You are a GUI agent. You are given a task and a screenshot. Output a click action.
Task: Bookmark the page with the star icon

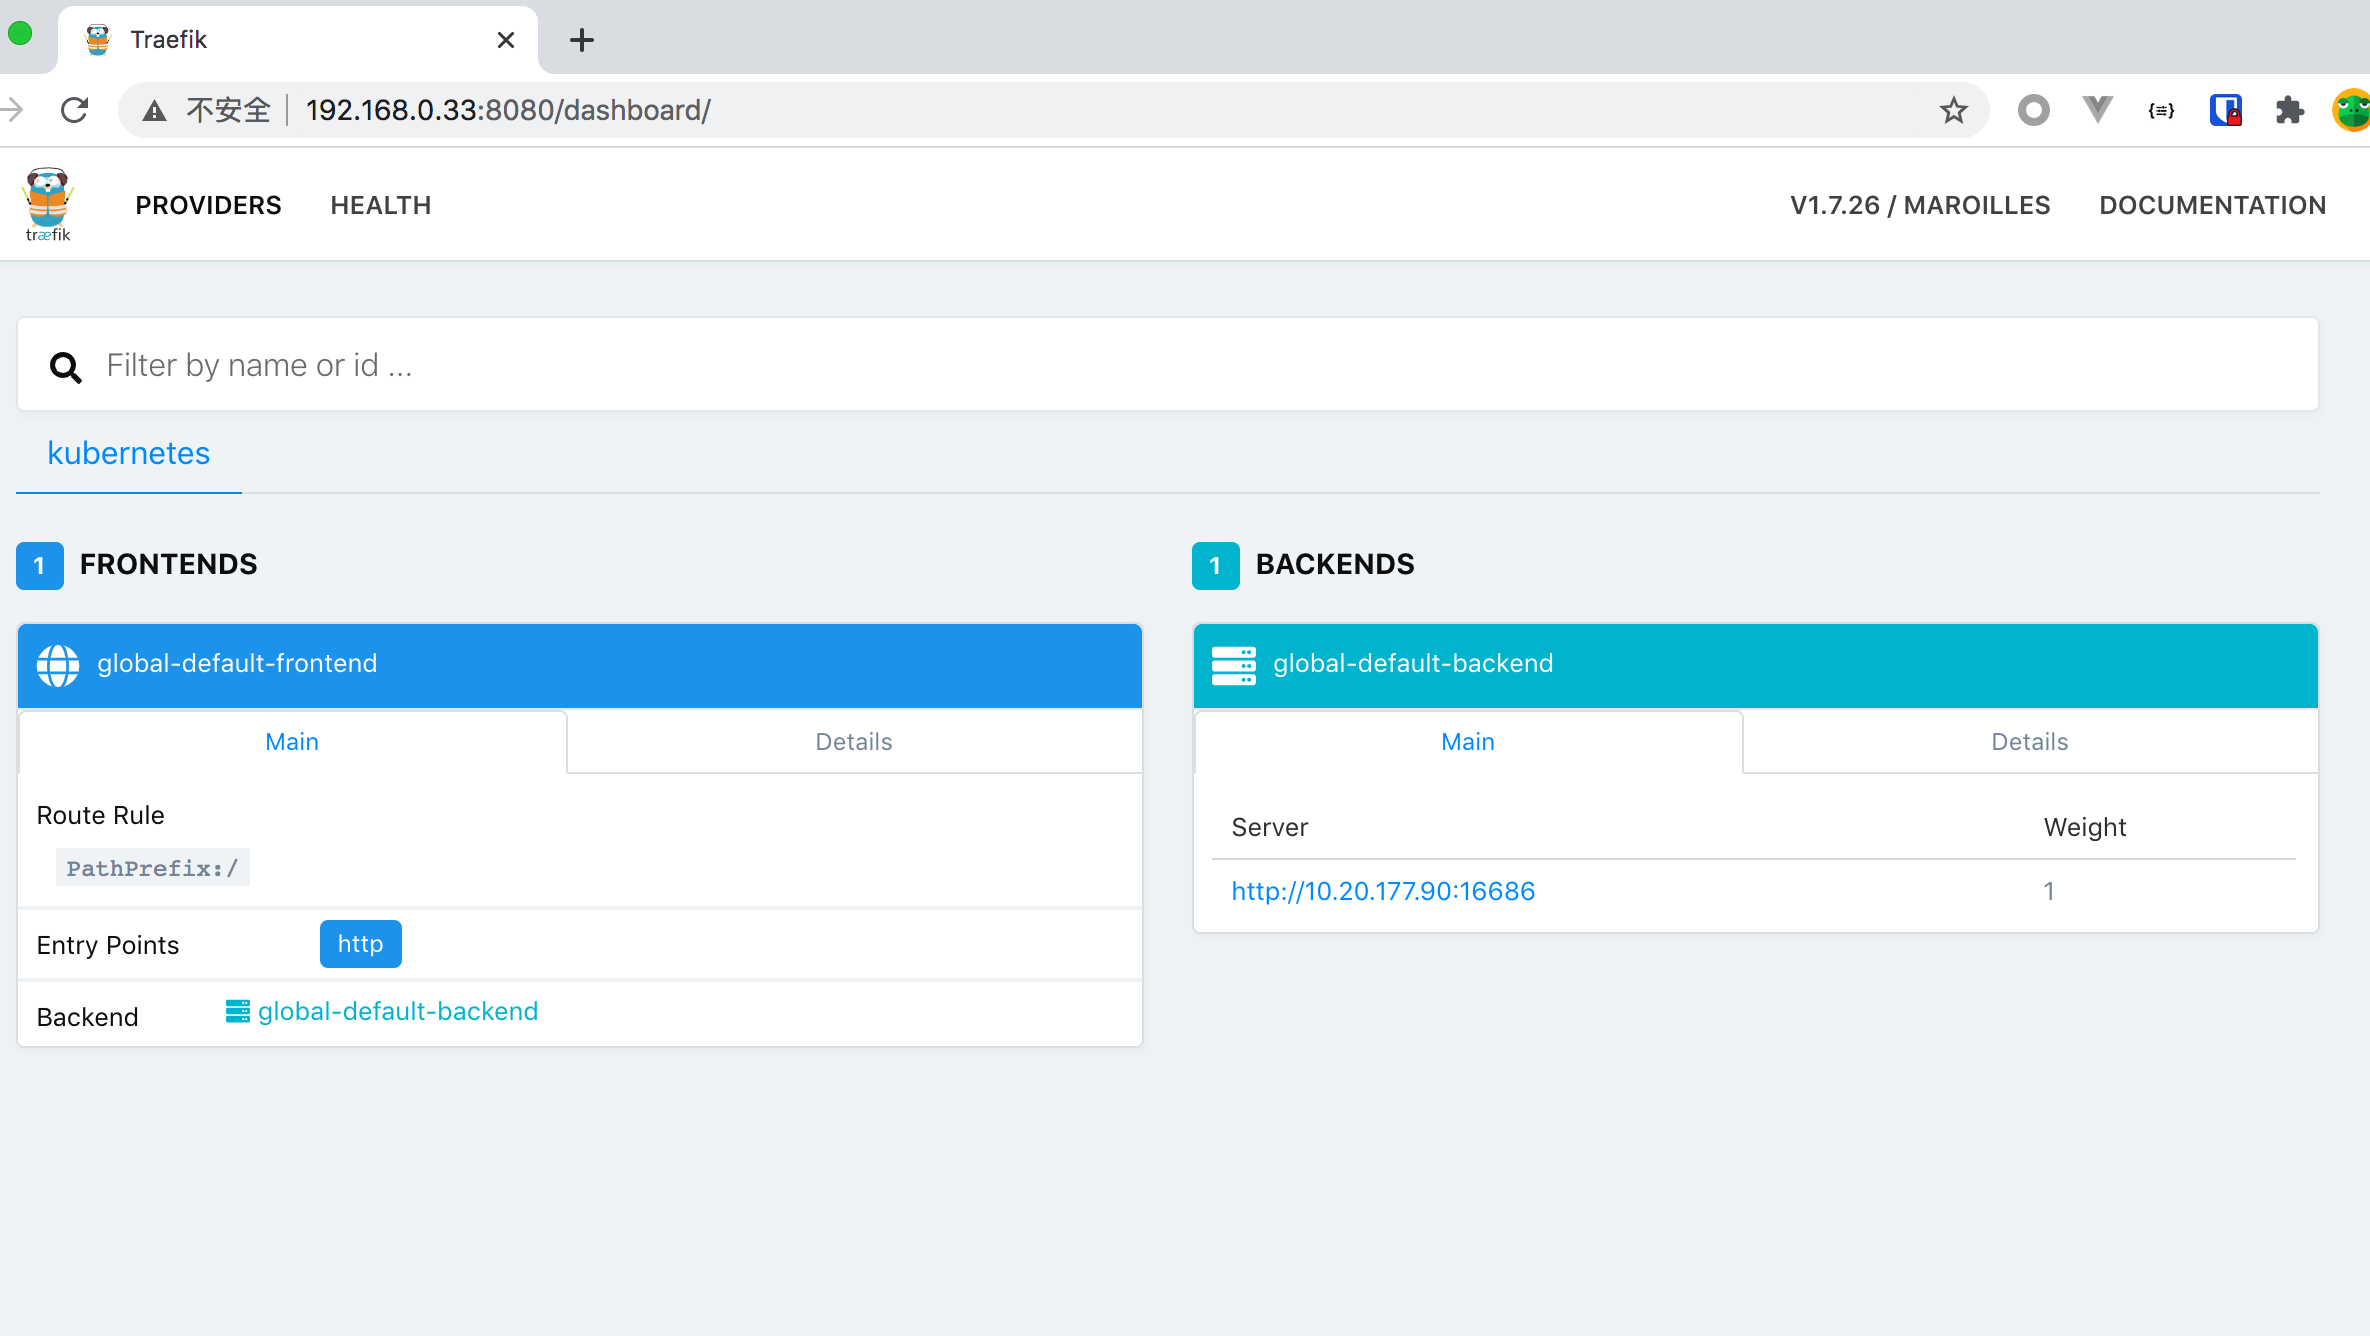pyautogui.click(x=1953, y=110)
